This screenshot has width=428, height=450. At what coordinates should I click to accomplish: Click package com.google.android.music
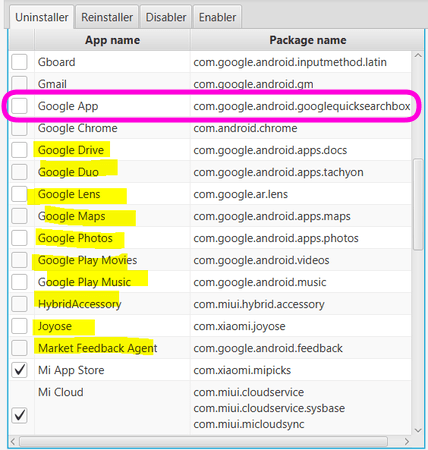tap(260, 282)
